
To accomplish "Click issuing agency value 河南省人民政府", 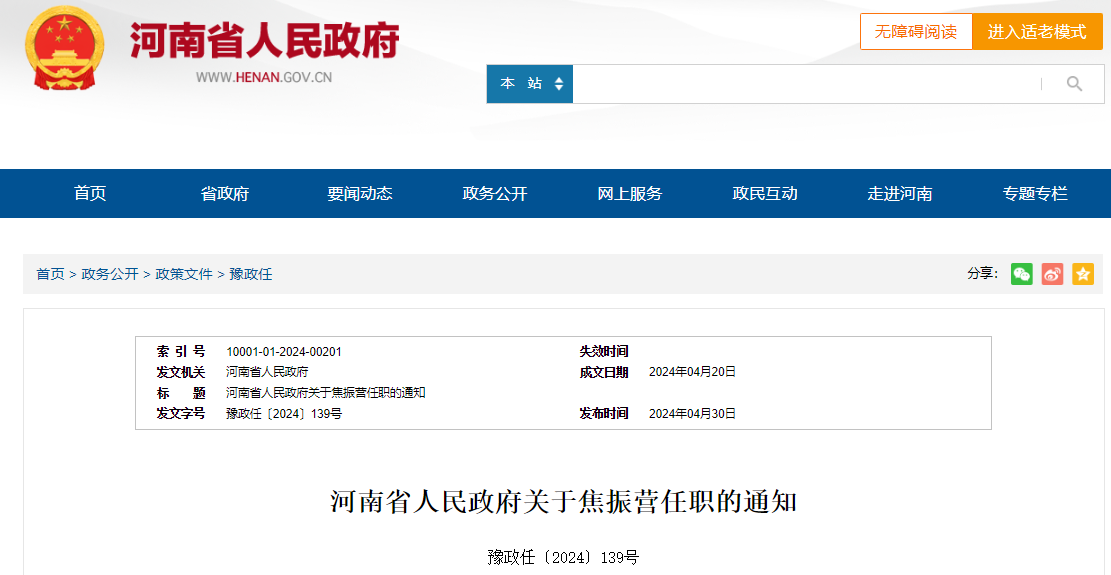I will pos(267,372).
